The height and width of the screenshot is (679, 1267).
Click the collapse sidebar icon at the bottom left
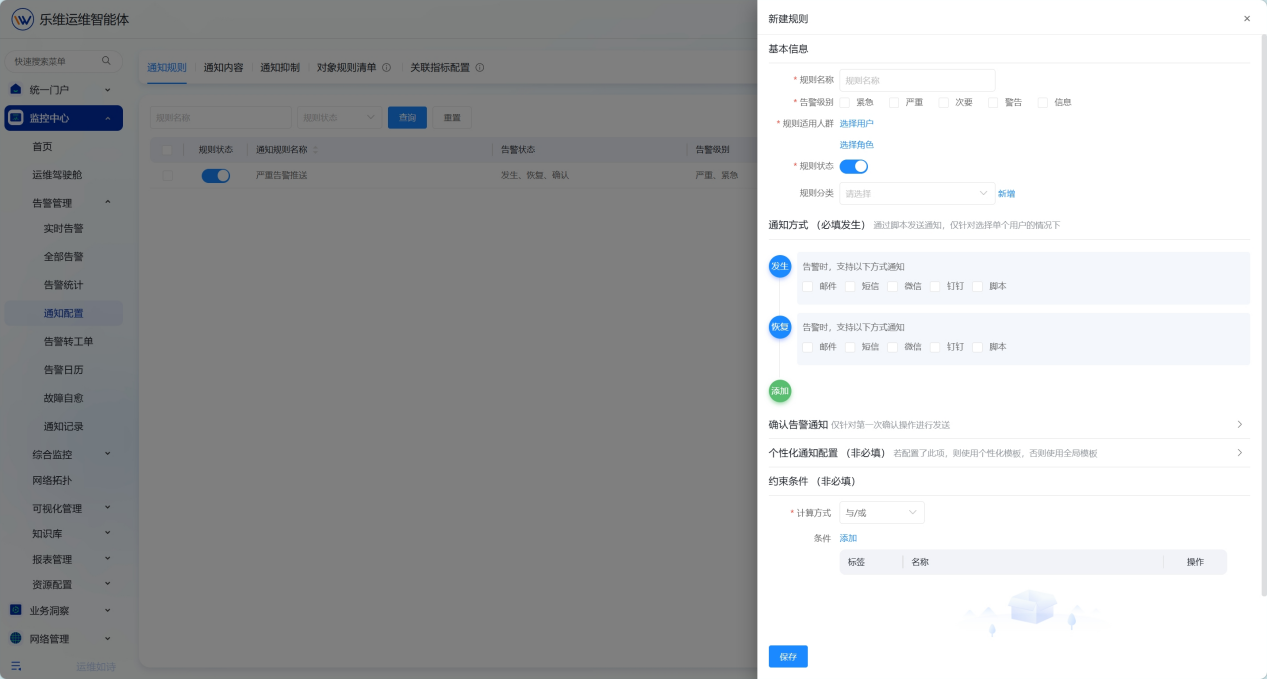[16, 666]
